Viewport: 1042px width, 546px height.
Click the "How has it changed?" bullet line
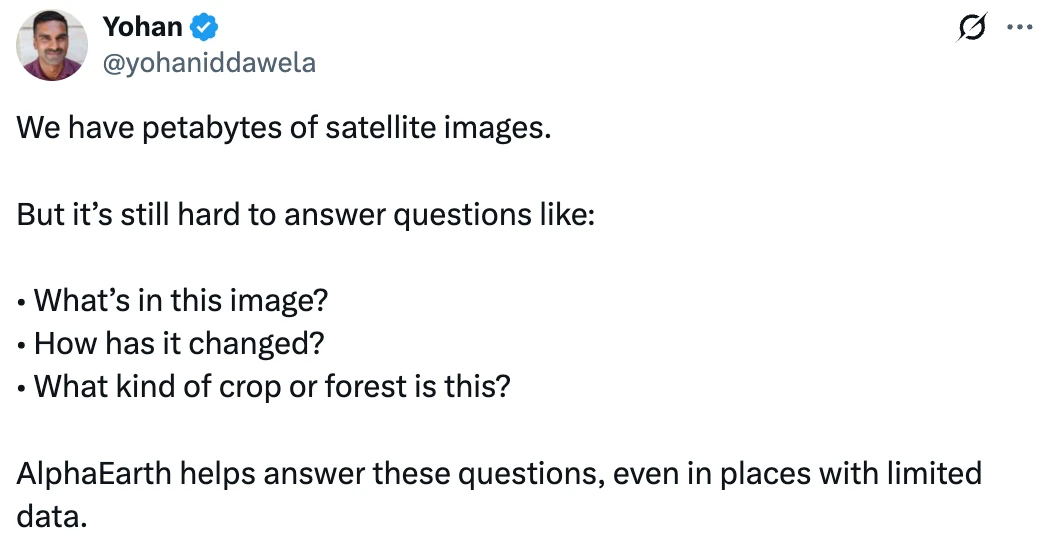click(x=178, y=343)
